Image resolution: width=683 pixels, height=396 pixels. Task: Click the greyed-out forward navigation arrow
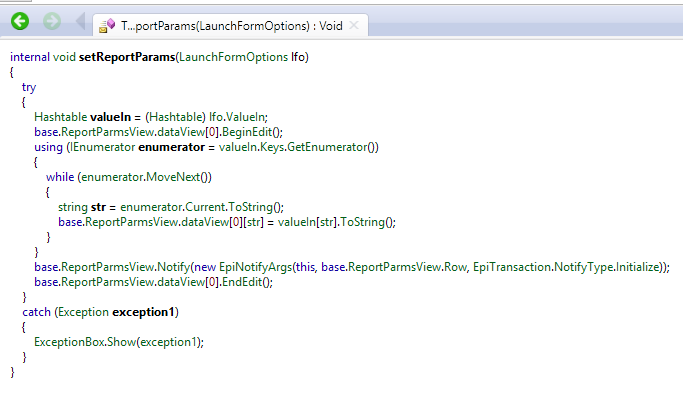[52, 21]
